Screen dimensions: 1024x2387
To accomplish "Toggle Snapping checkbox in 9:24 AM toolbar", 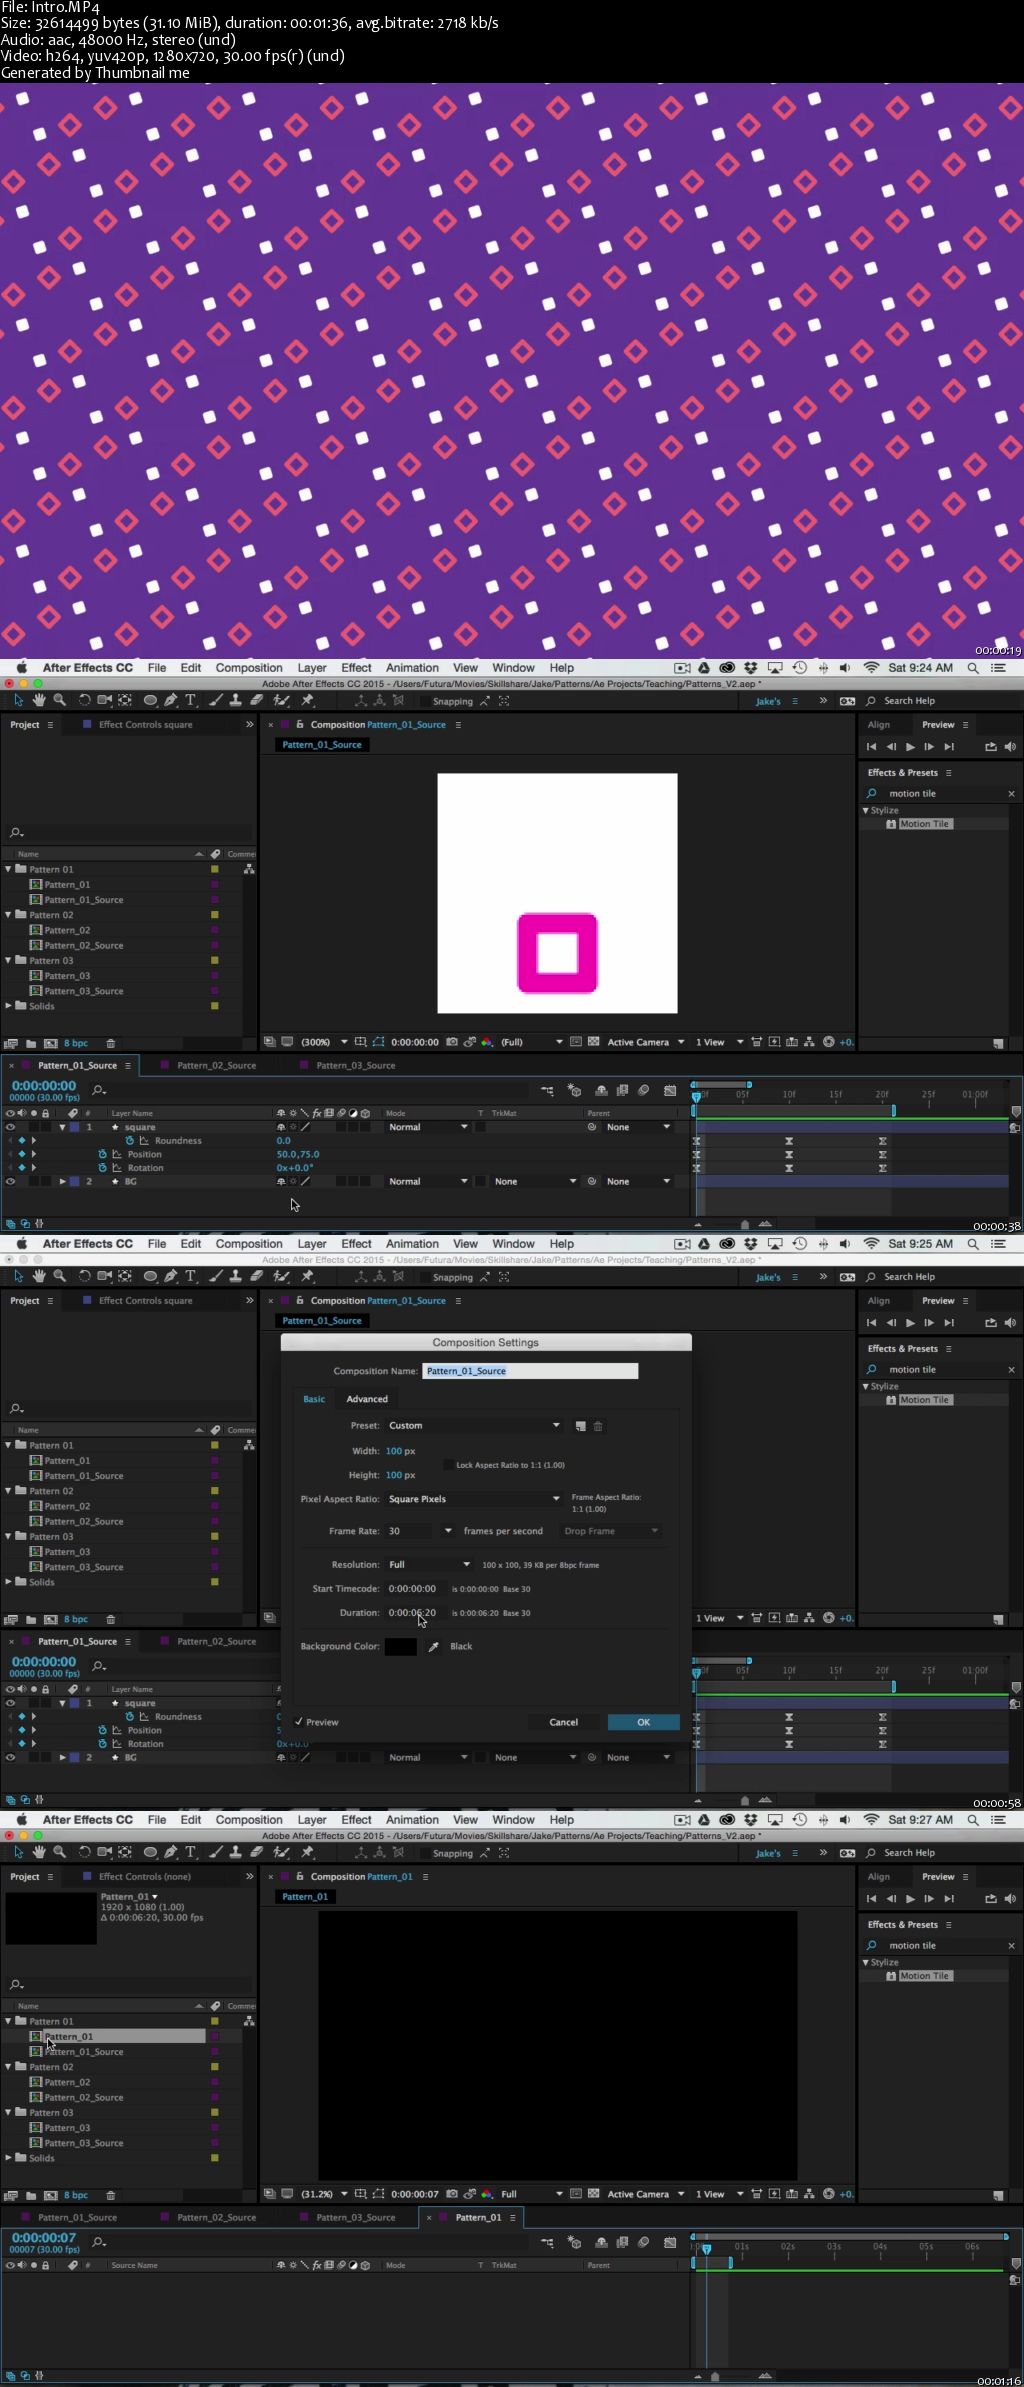I will click(424, 701).
